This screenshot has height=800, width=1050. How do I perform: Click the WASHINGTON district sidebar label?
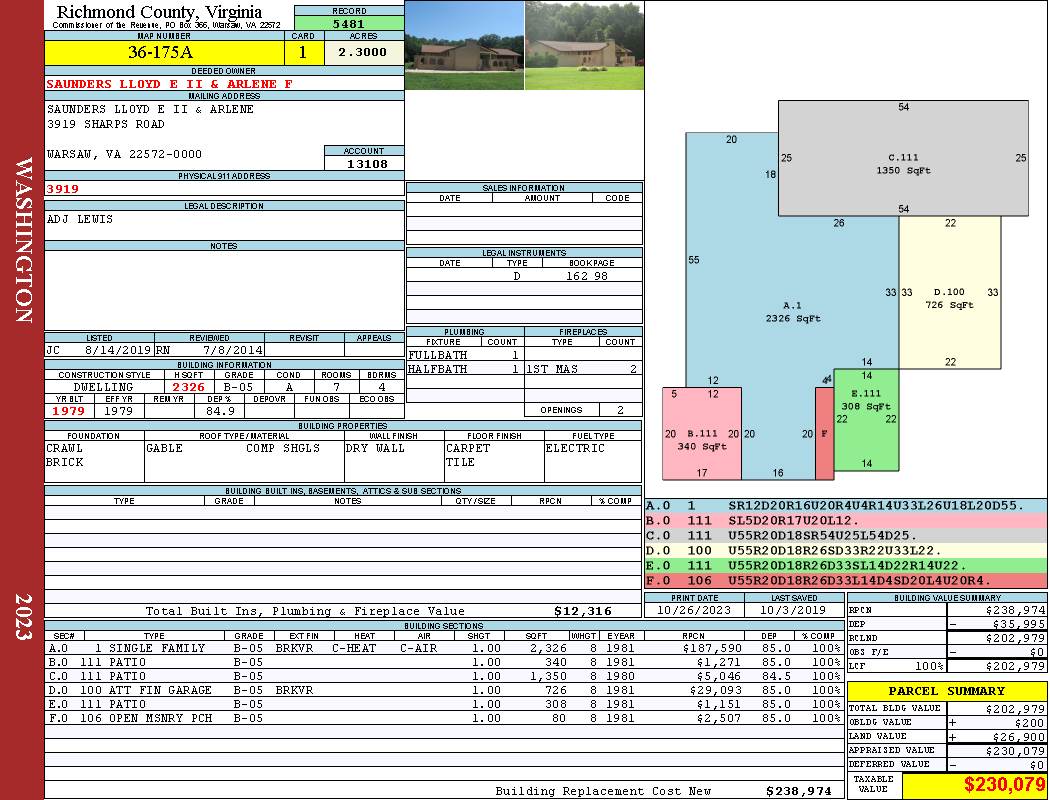click(23, 240)
